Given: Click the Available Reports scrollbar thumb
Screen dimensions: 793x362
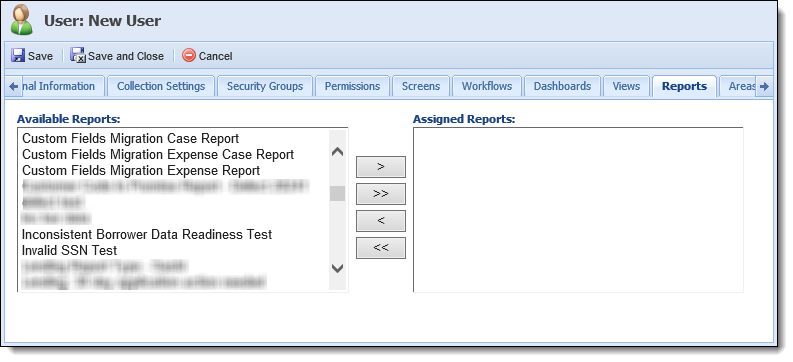Looking at the screenshot, I should [337, 193].
